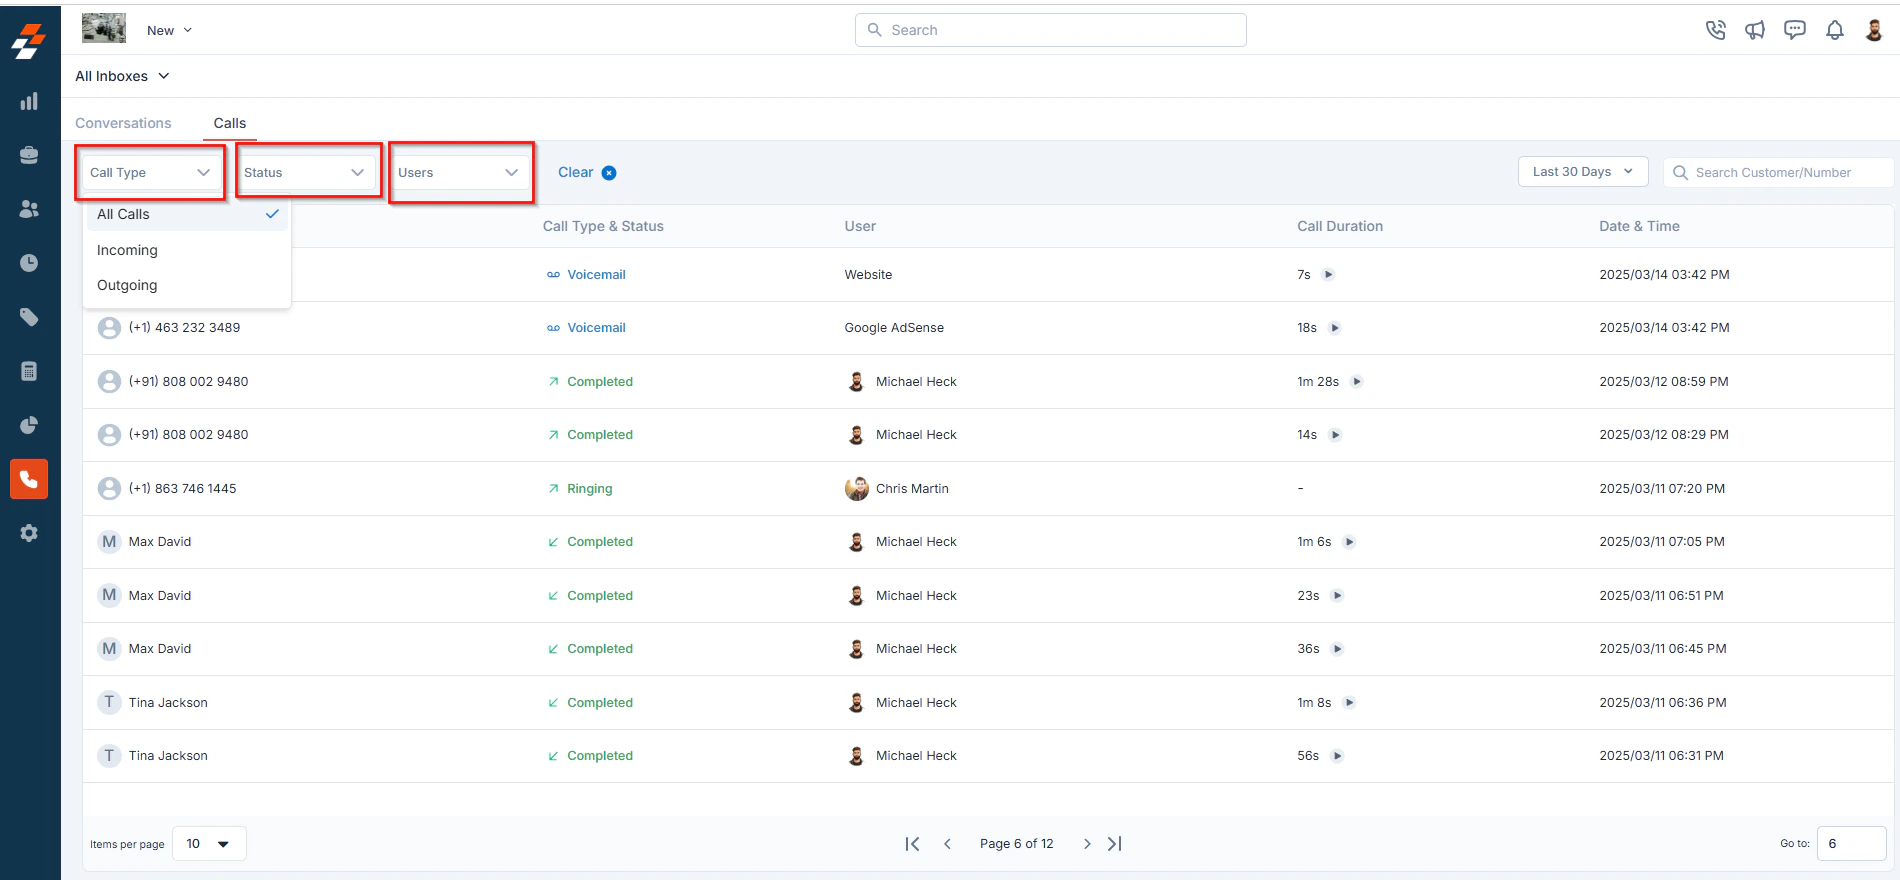The image size is (1900, 880).
Task: Play recording of the 1m 8s call
Action: click(x=1349, y=702)
